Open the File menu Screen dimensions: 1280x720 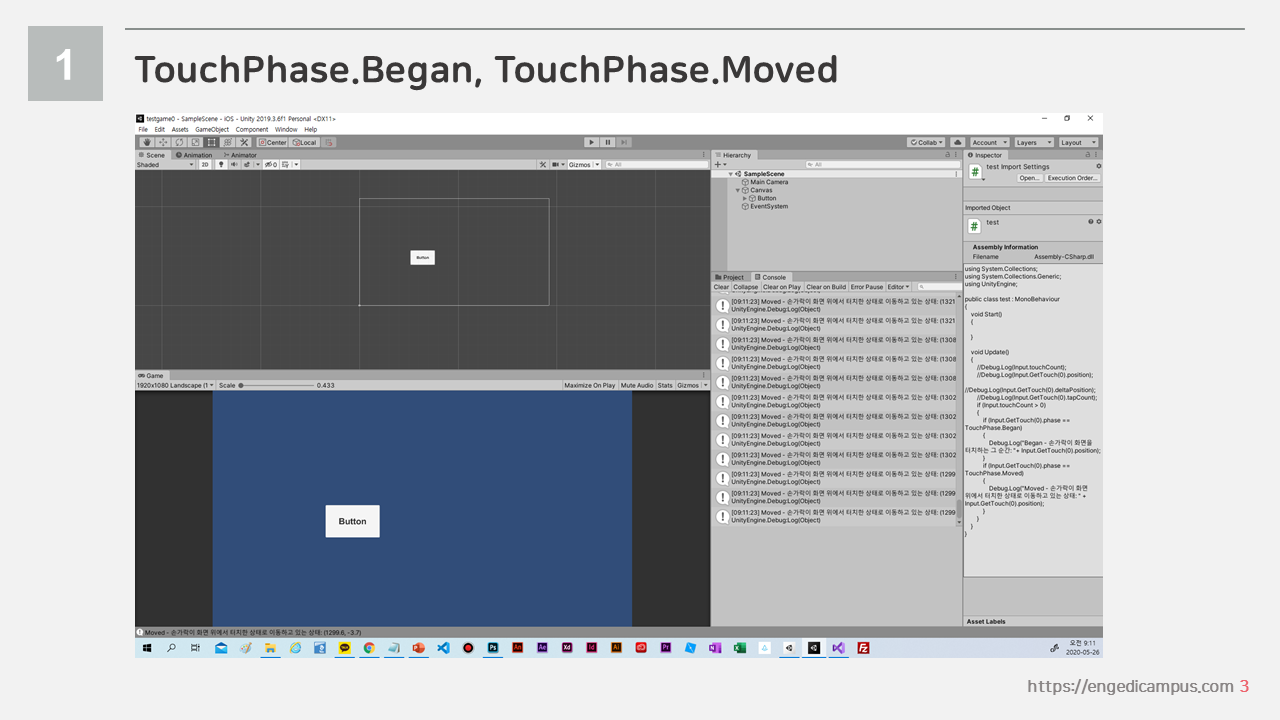pyautogui.click(x=143, y=129)
